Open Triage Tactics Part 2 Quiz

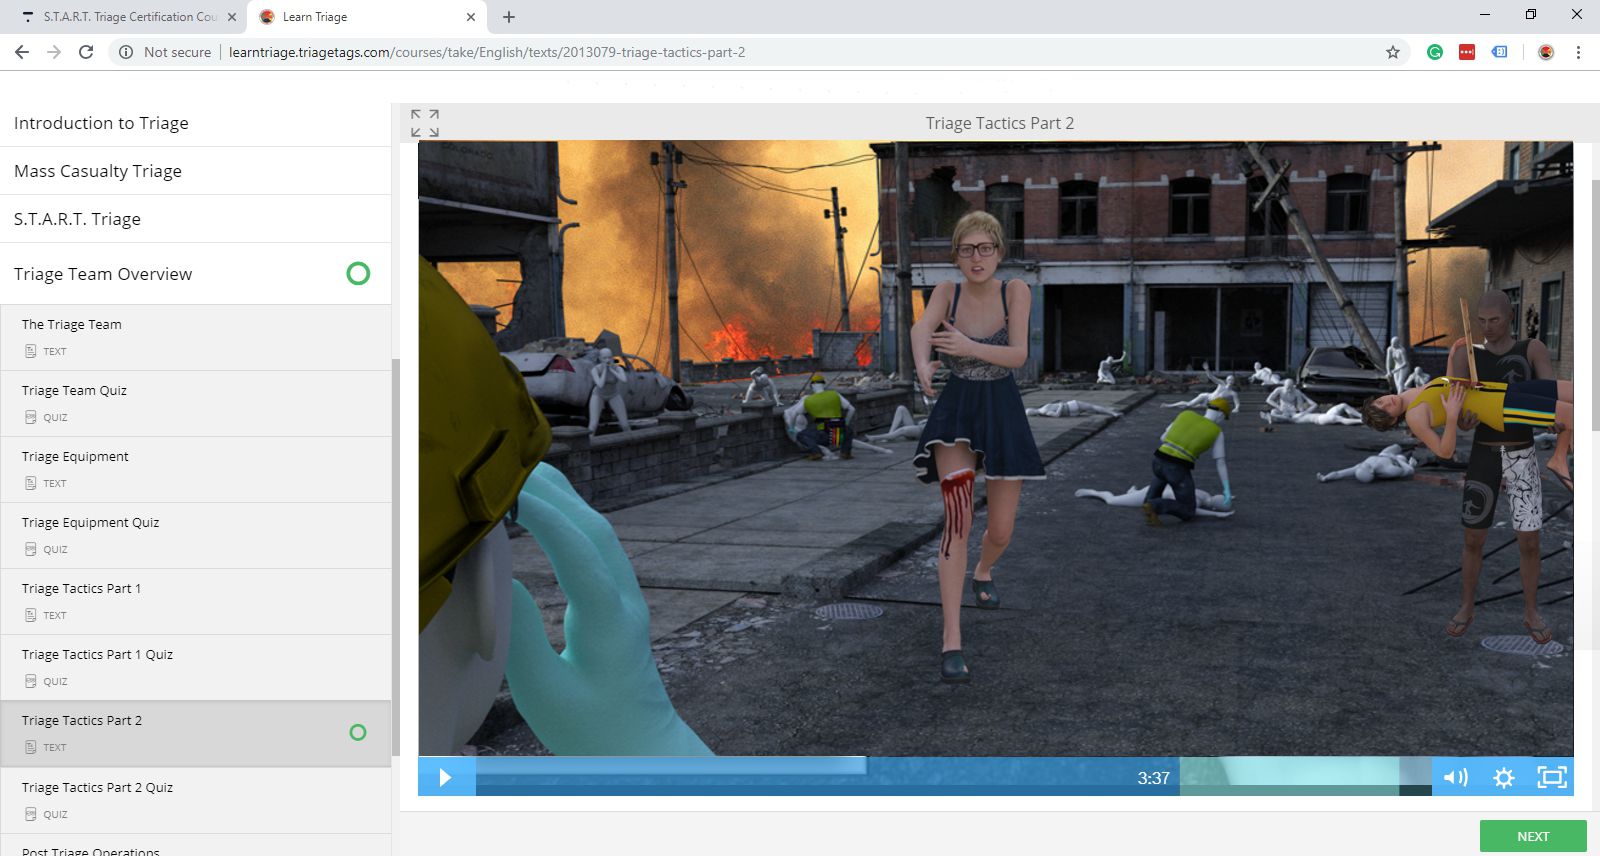tap(195, 800)
